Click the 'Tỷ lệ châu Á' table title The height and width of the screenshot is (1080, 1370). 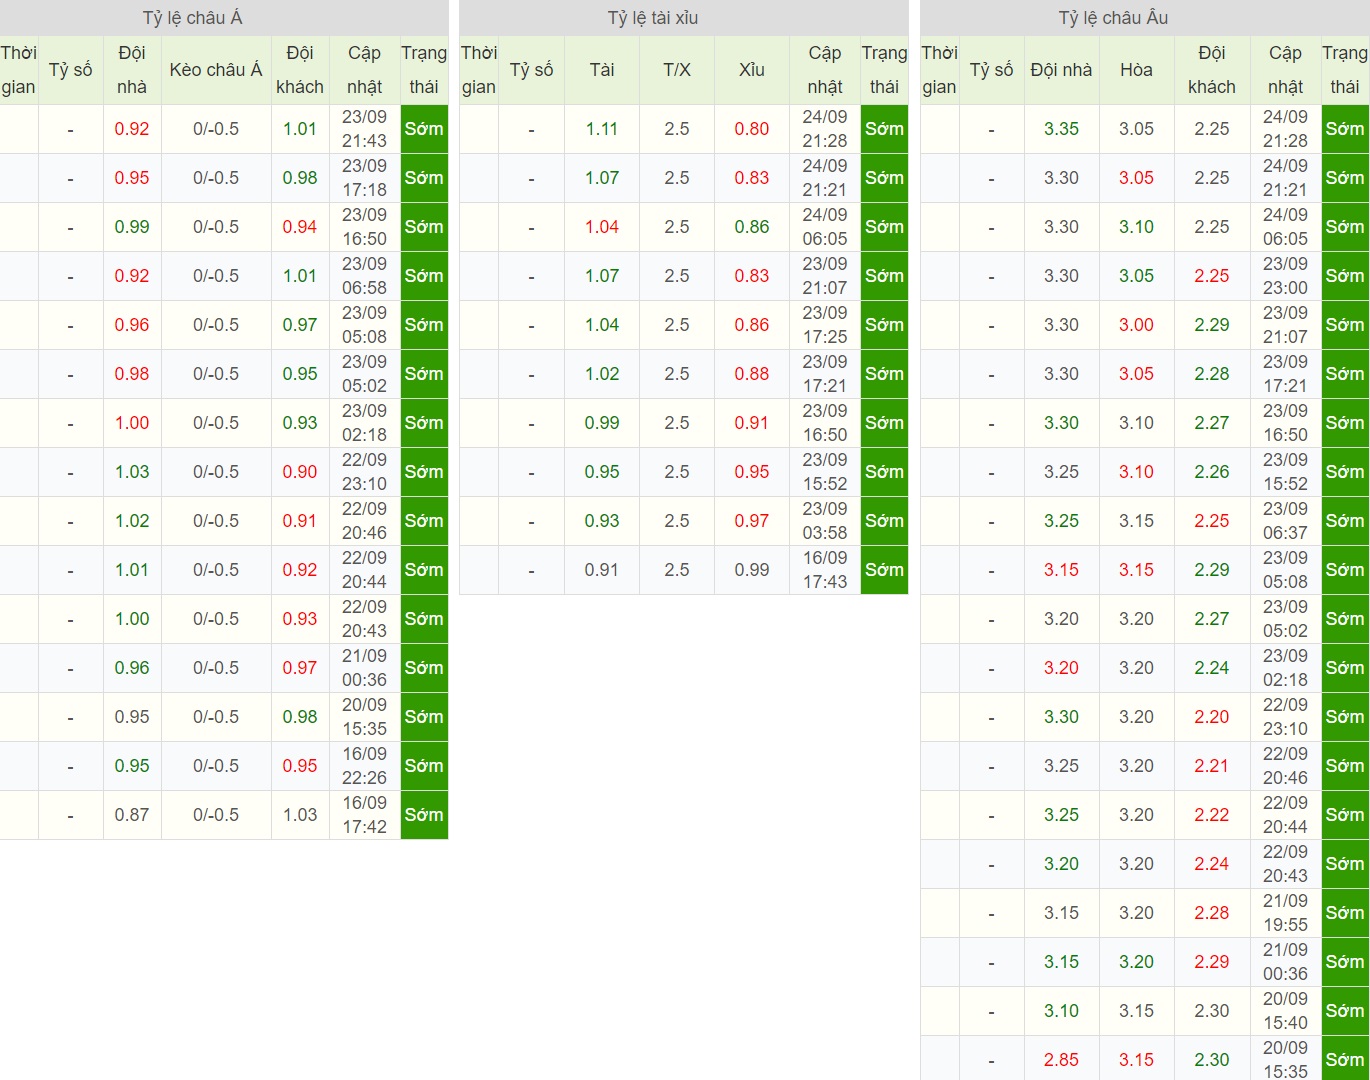point(192,18)
